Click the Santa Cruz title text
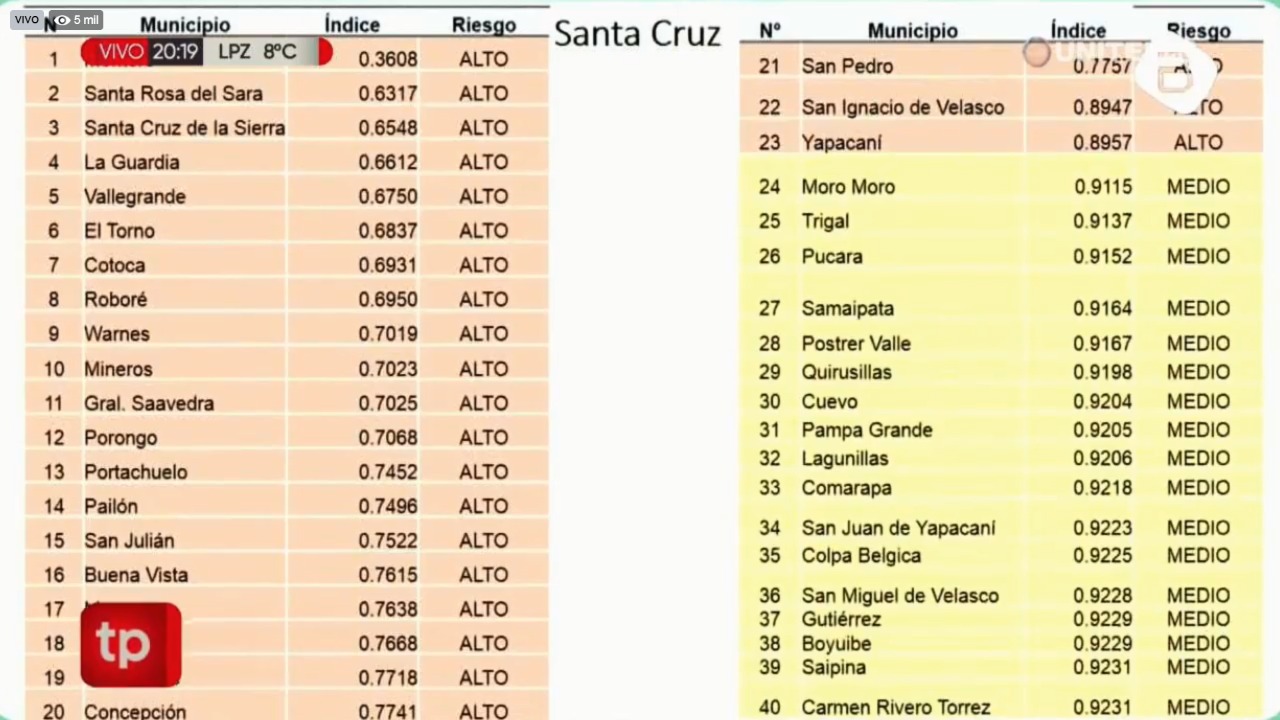Viewport: 1280px width, 720px height. (x=637, y=33)
